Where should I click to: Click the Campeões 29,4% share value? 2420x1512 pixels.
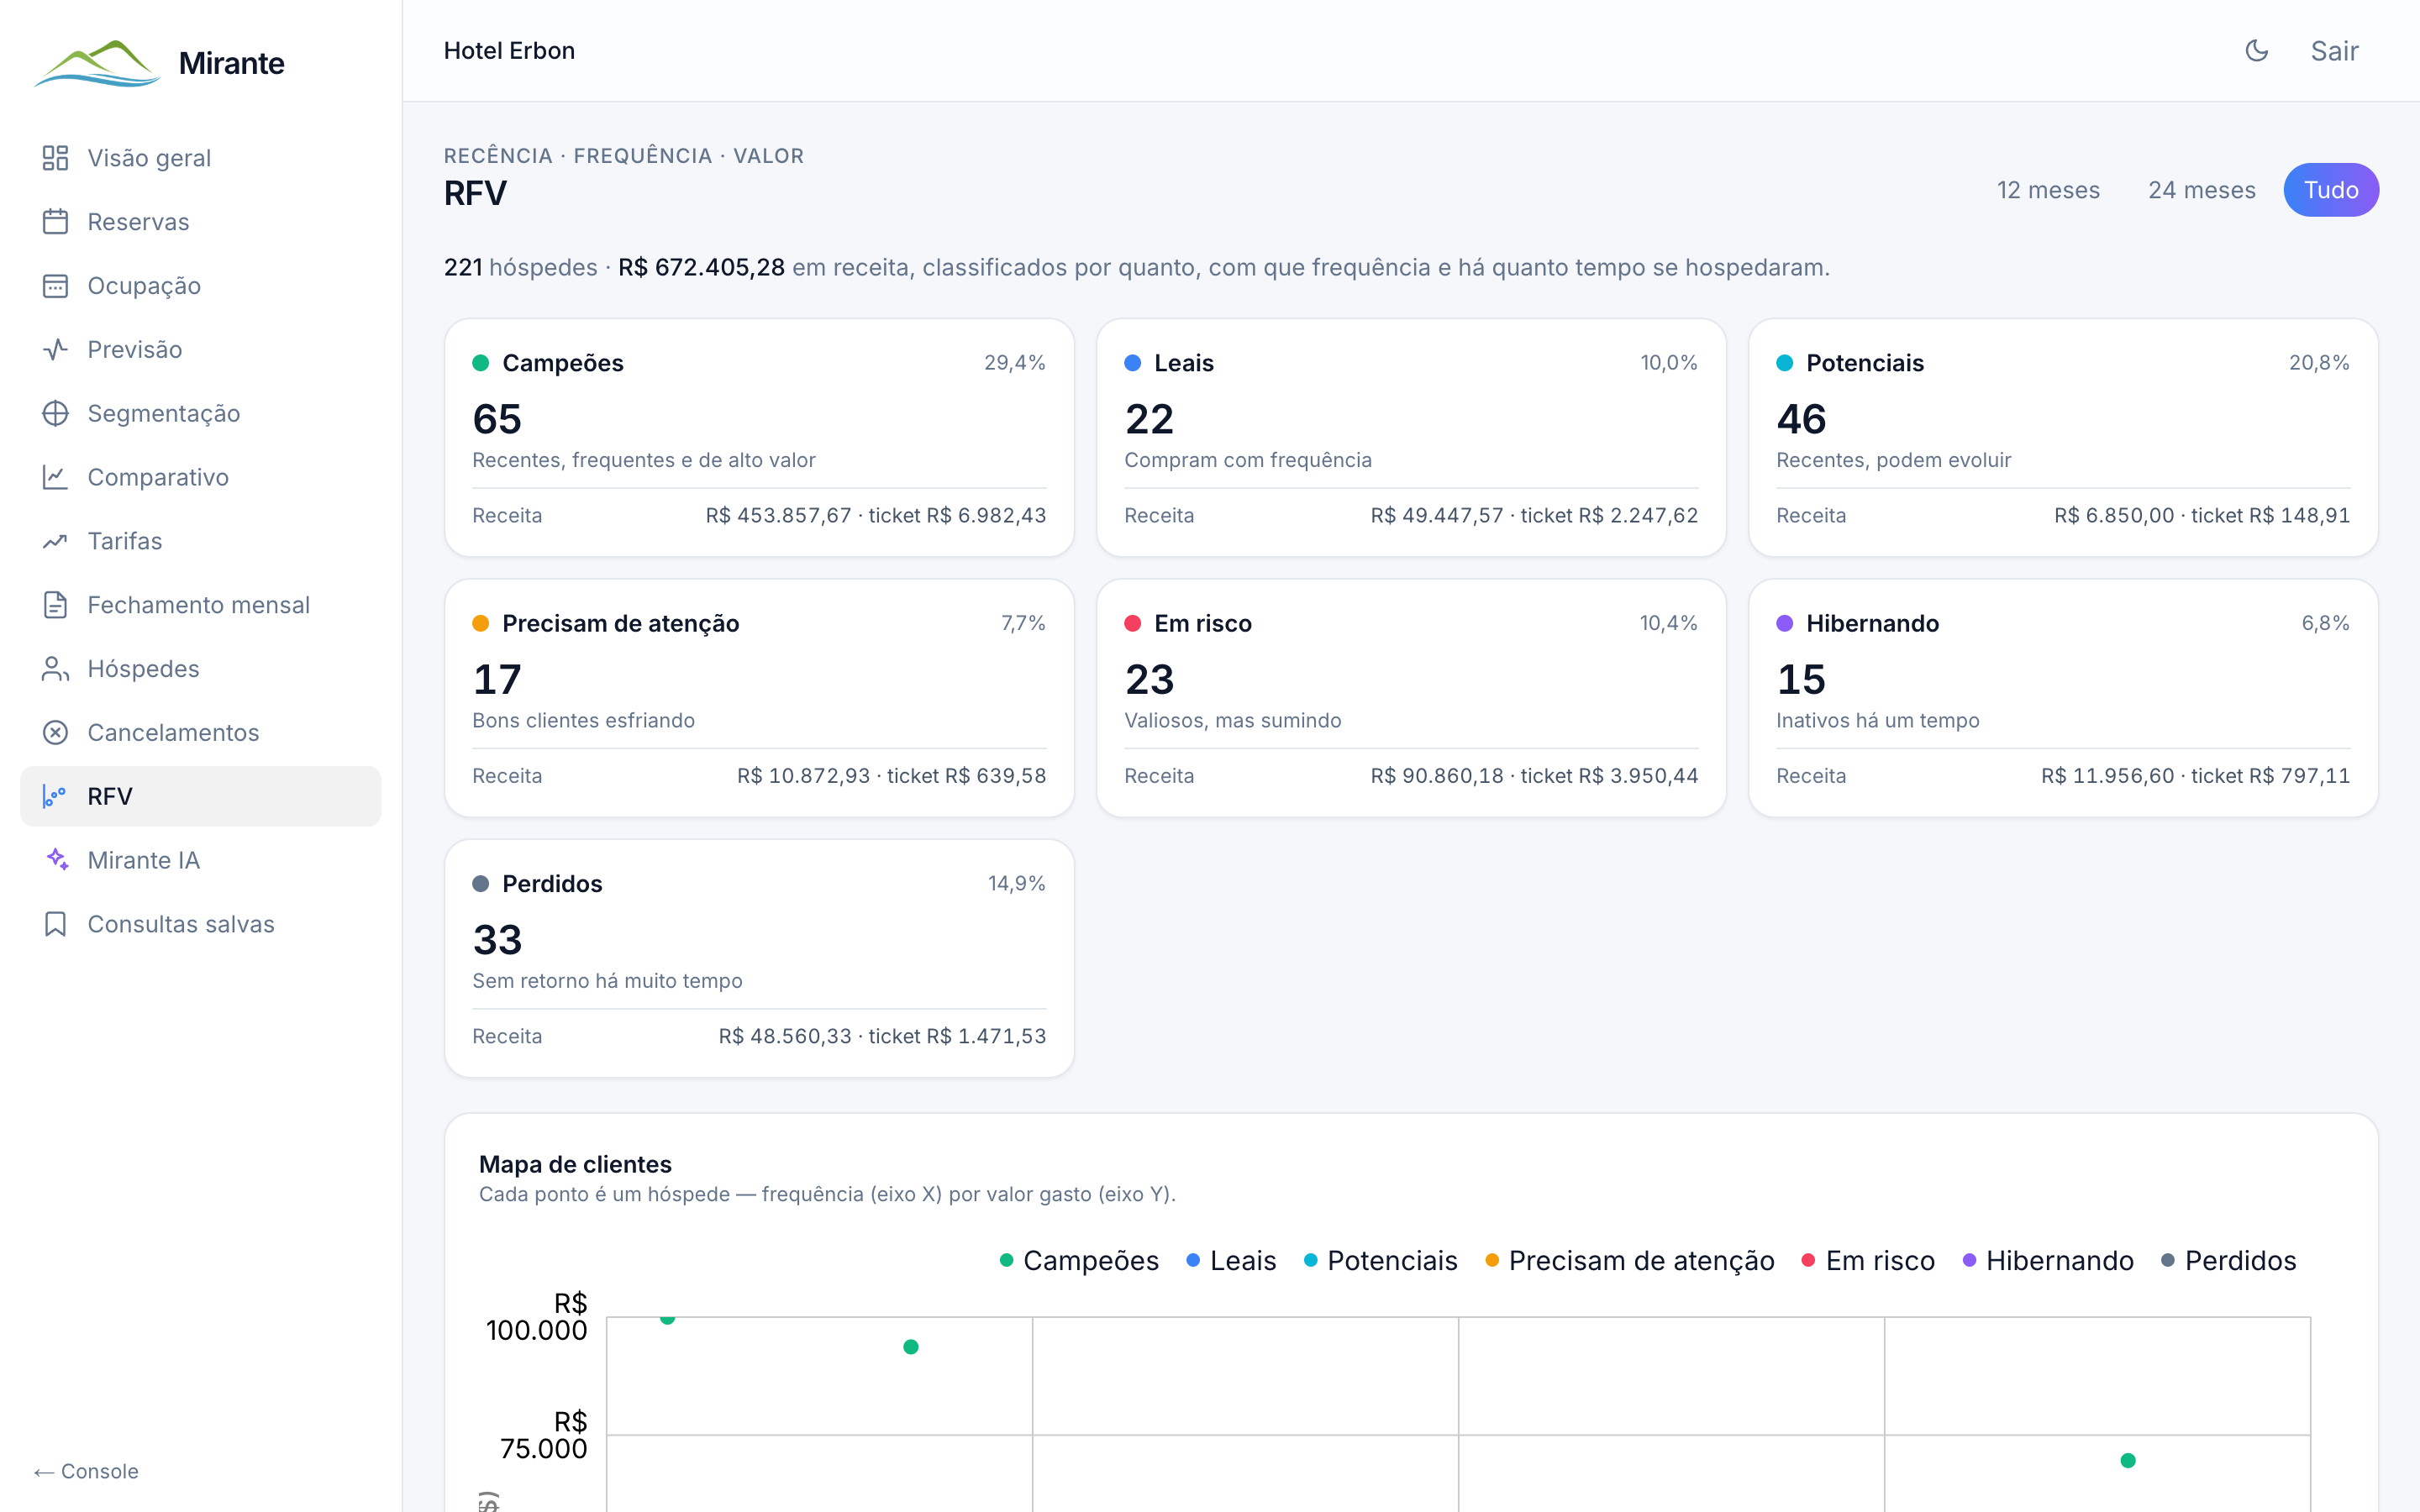pos(1014,363)
